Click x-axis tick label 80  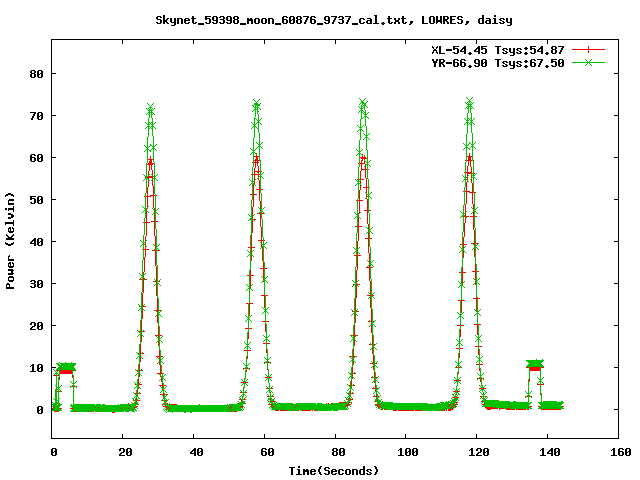(338, 452)
